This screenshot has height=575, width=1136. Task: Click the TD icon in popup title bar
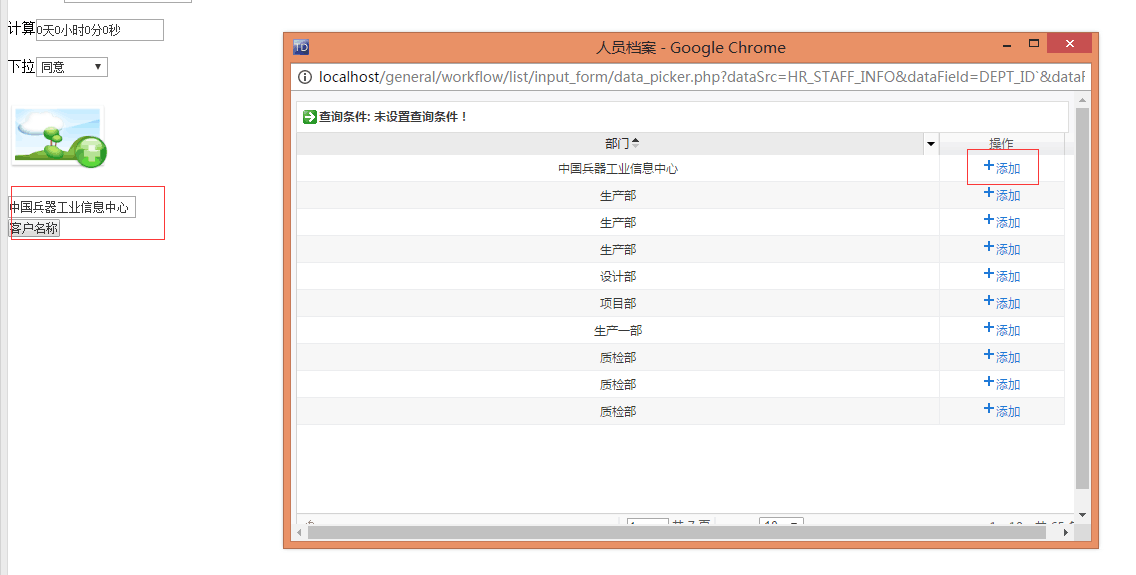[x=301, y=48]
